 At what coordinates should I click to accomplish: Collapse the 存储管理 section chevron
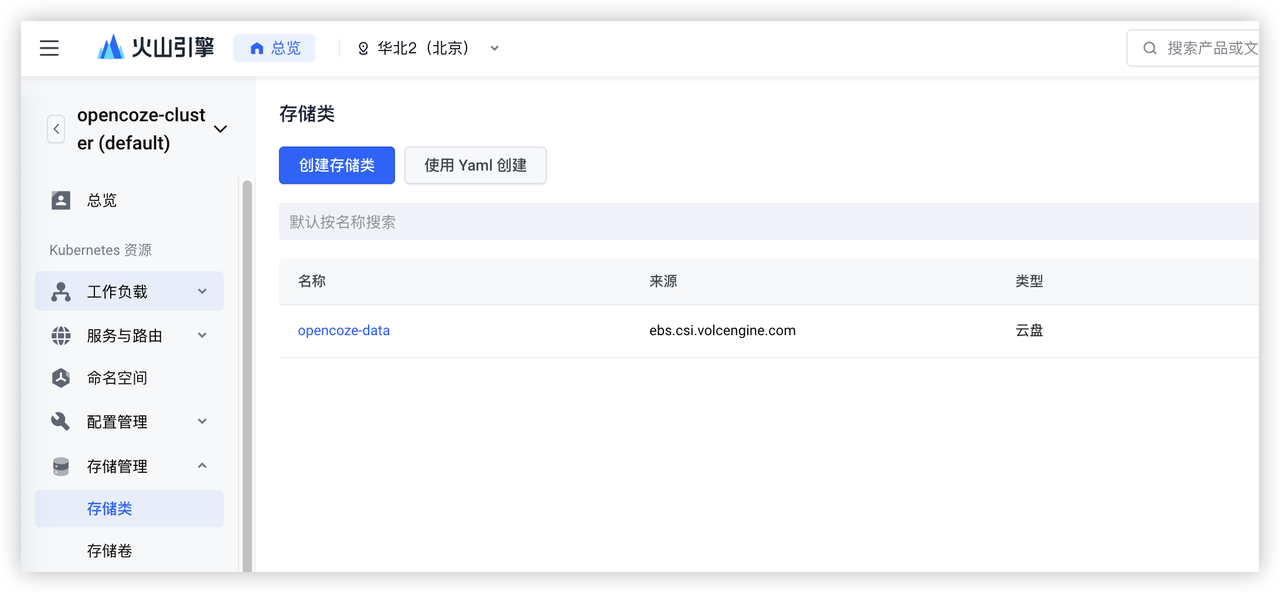[202, 466]
